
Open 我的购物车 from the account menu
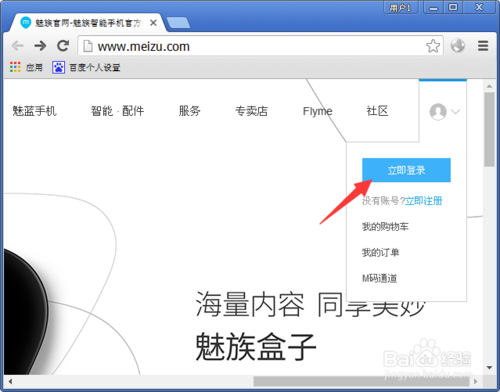coord(385,227)
